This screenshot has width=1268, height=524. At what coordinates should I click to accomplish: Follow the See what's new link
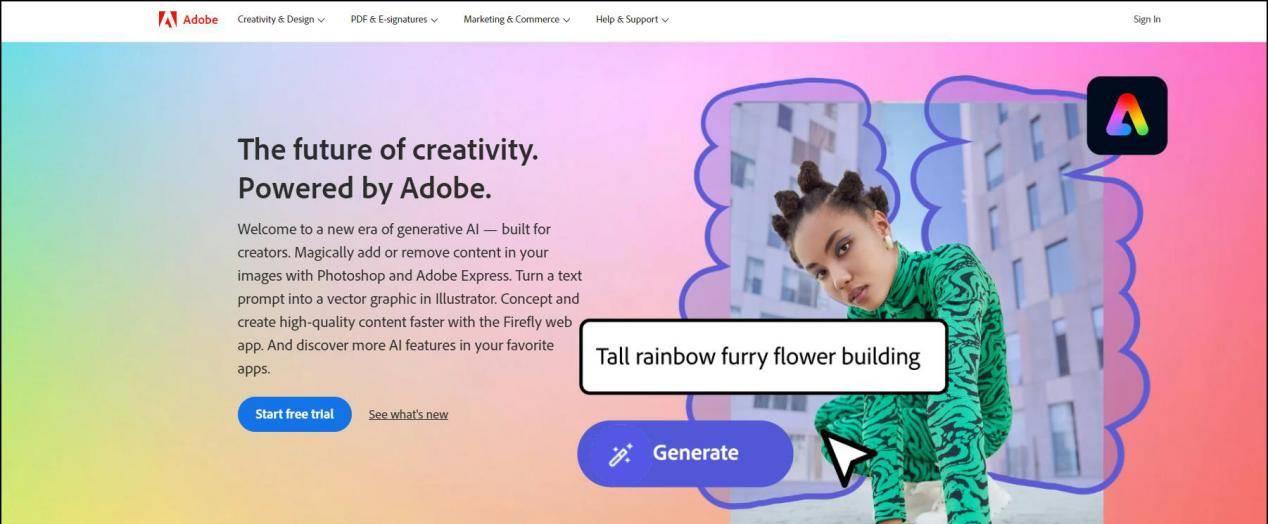[x=408, y=414]
